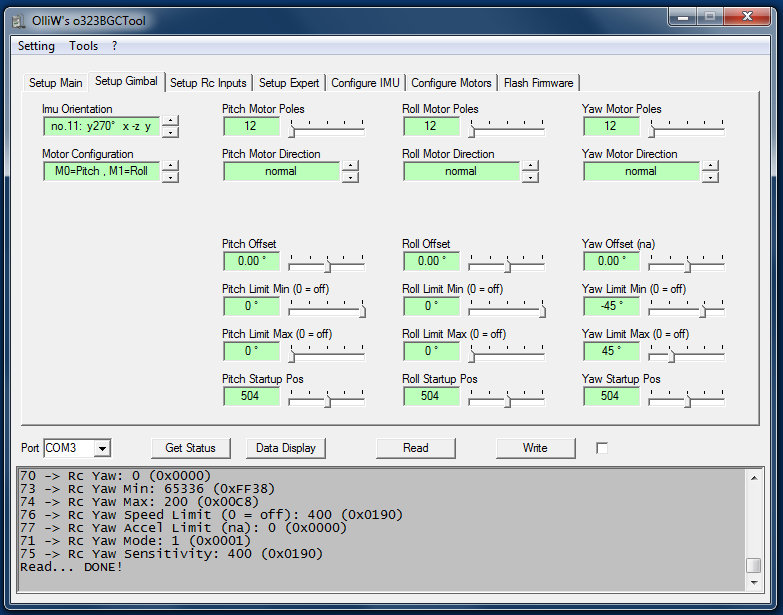Click the Write button
This screenshot has width=783, height=615.
(x=535, y=448)
